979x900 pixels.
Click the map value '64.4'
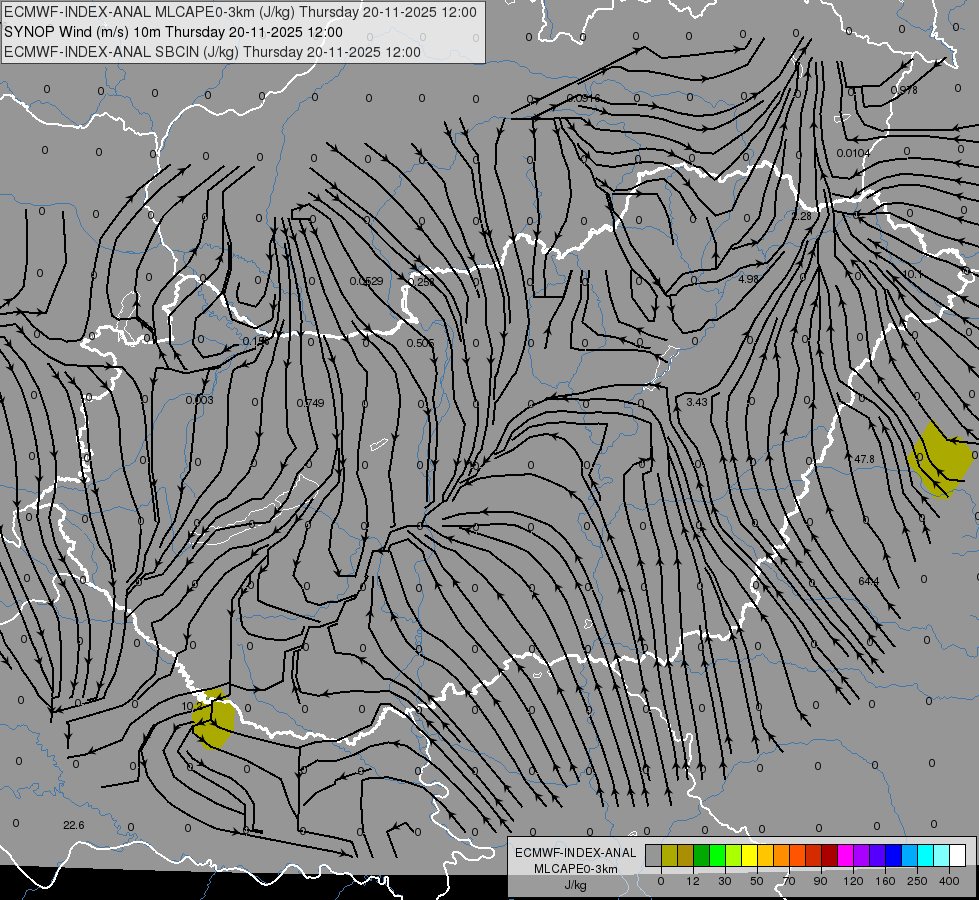point(868,581)
